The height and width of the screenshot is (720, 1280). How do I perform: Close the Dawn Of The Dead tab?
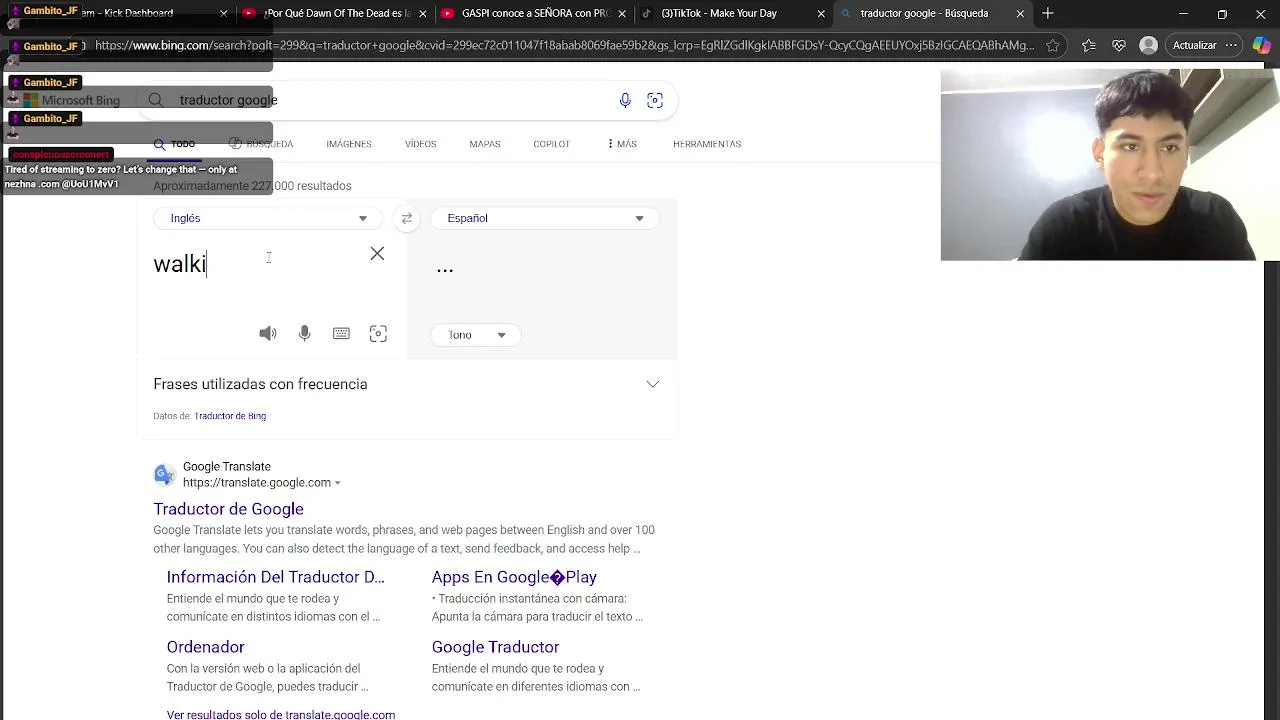point(422,14)
